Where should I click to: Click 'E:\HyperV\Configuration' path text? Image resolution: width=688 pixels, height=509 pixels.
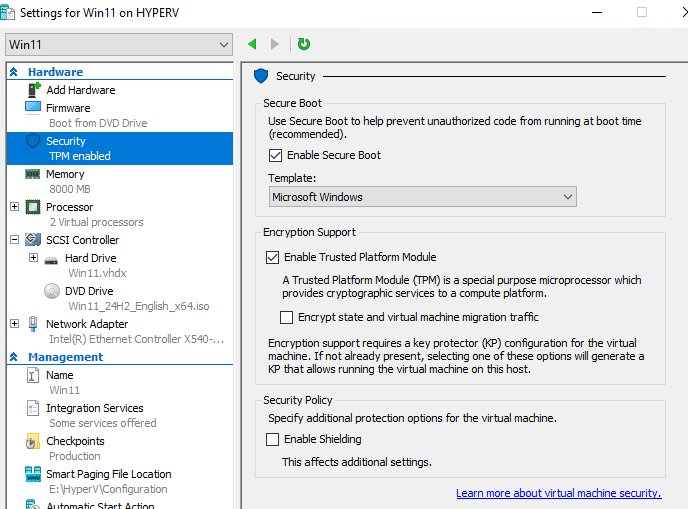108,489
